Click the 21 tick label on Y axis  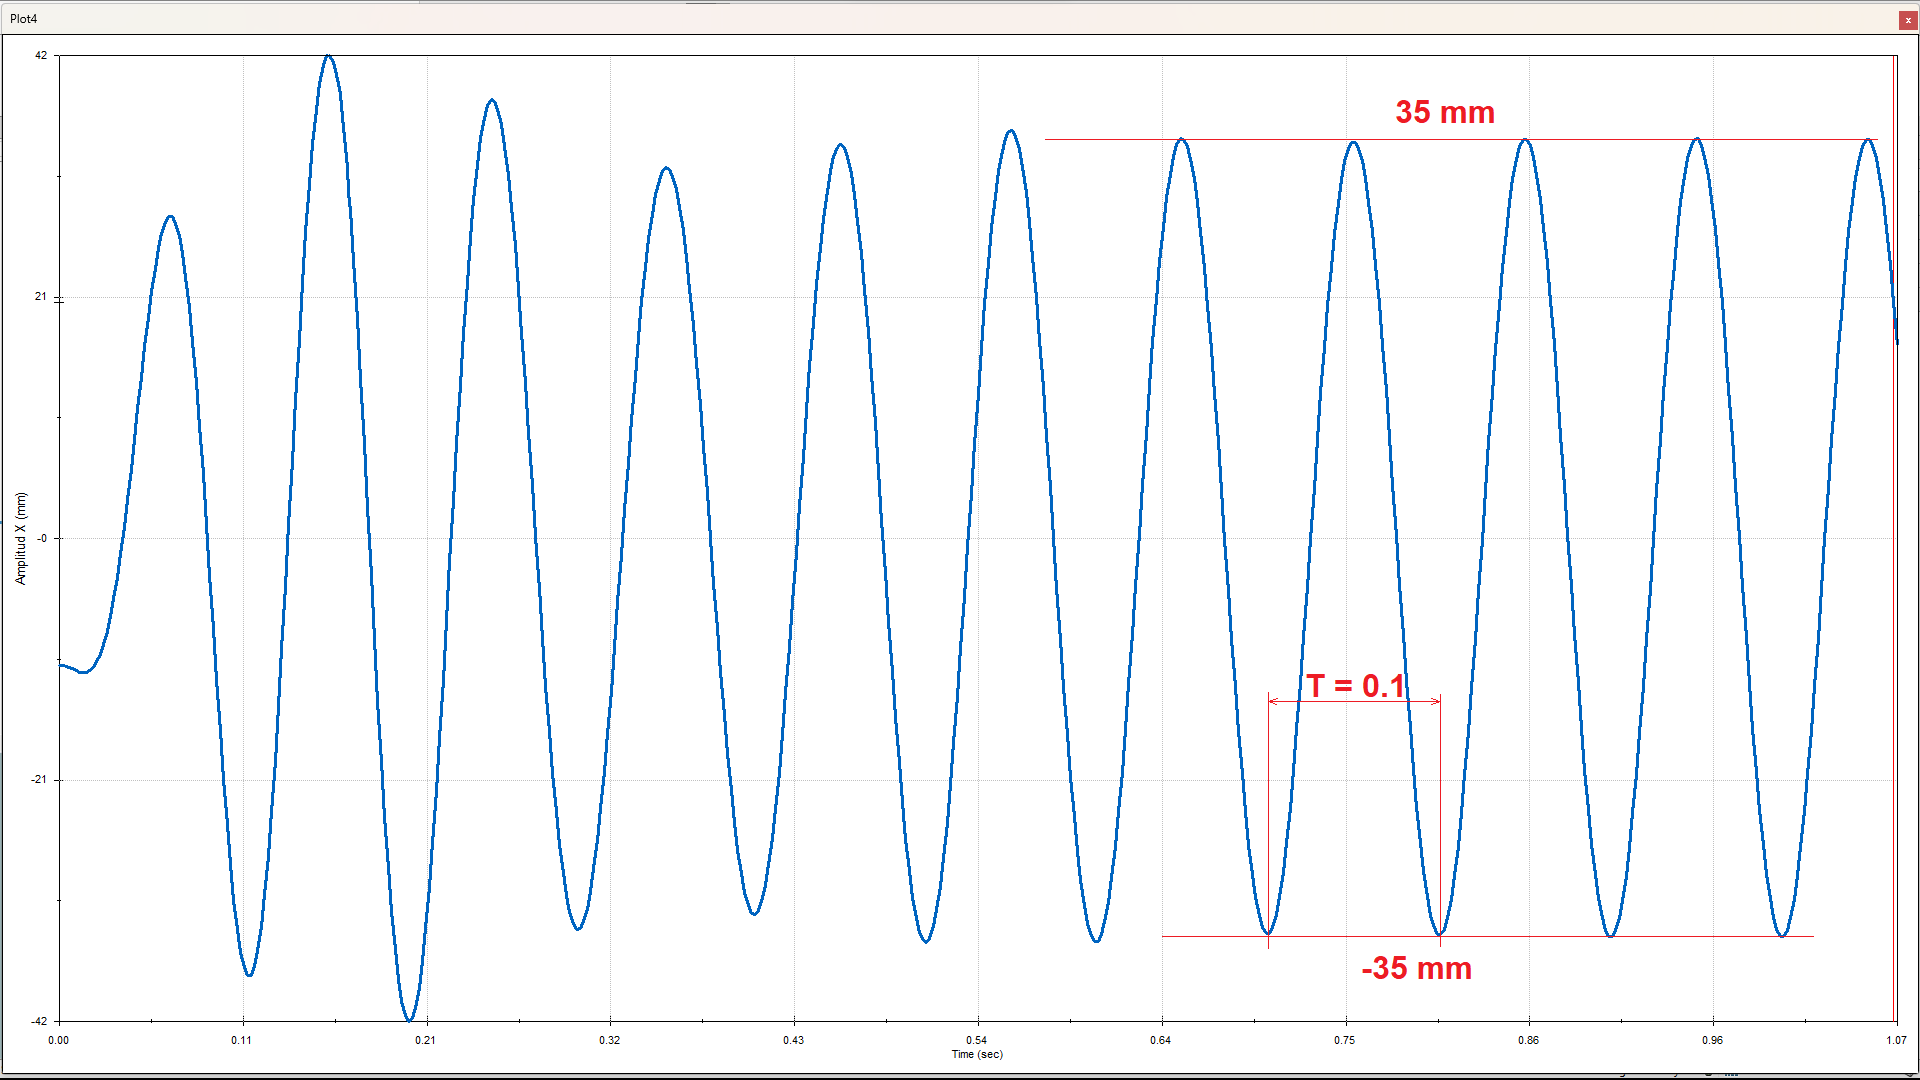click(41, 296)
